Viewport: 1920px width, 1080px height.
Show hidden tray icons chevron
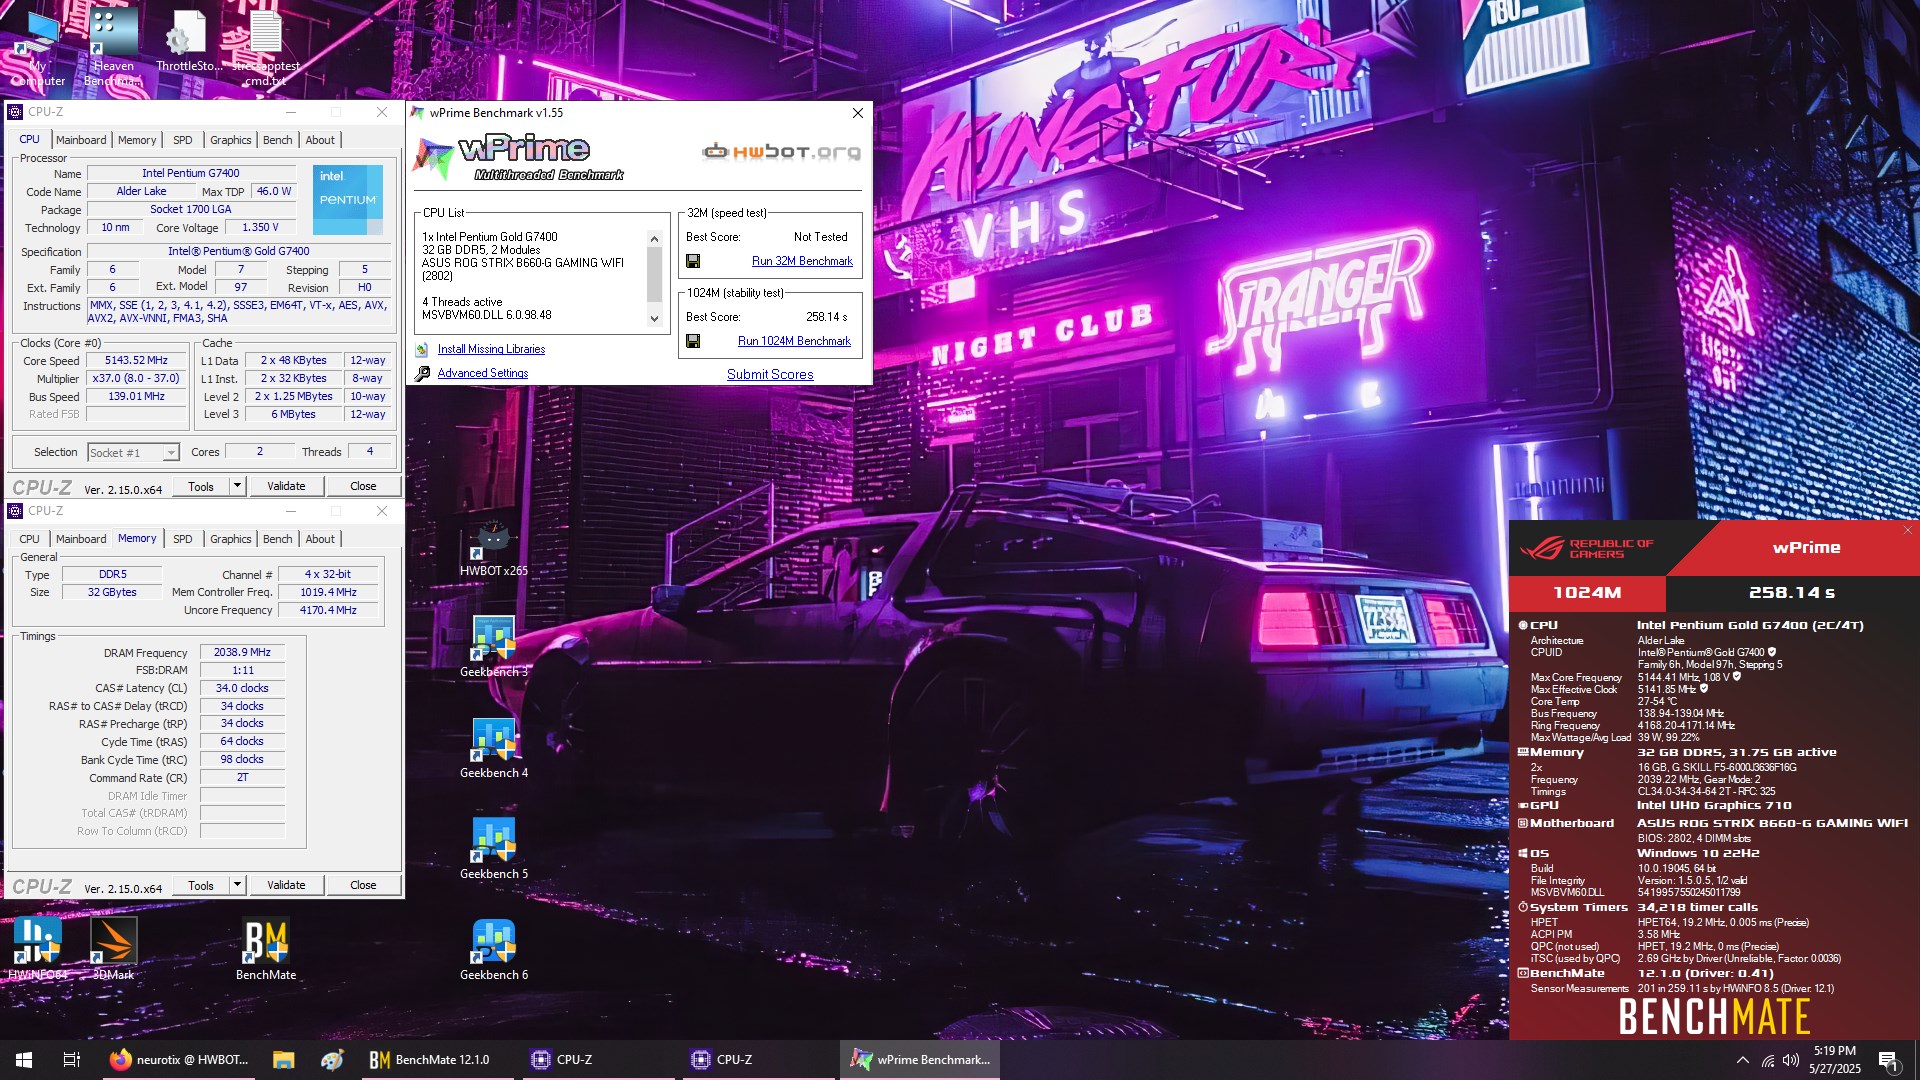[1742, 1060]
